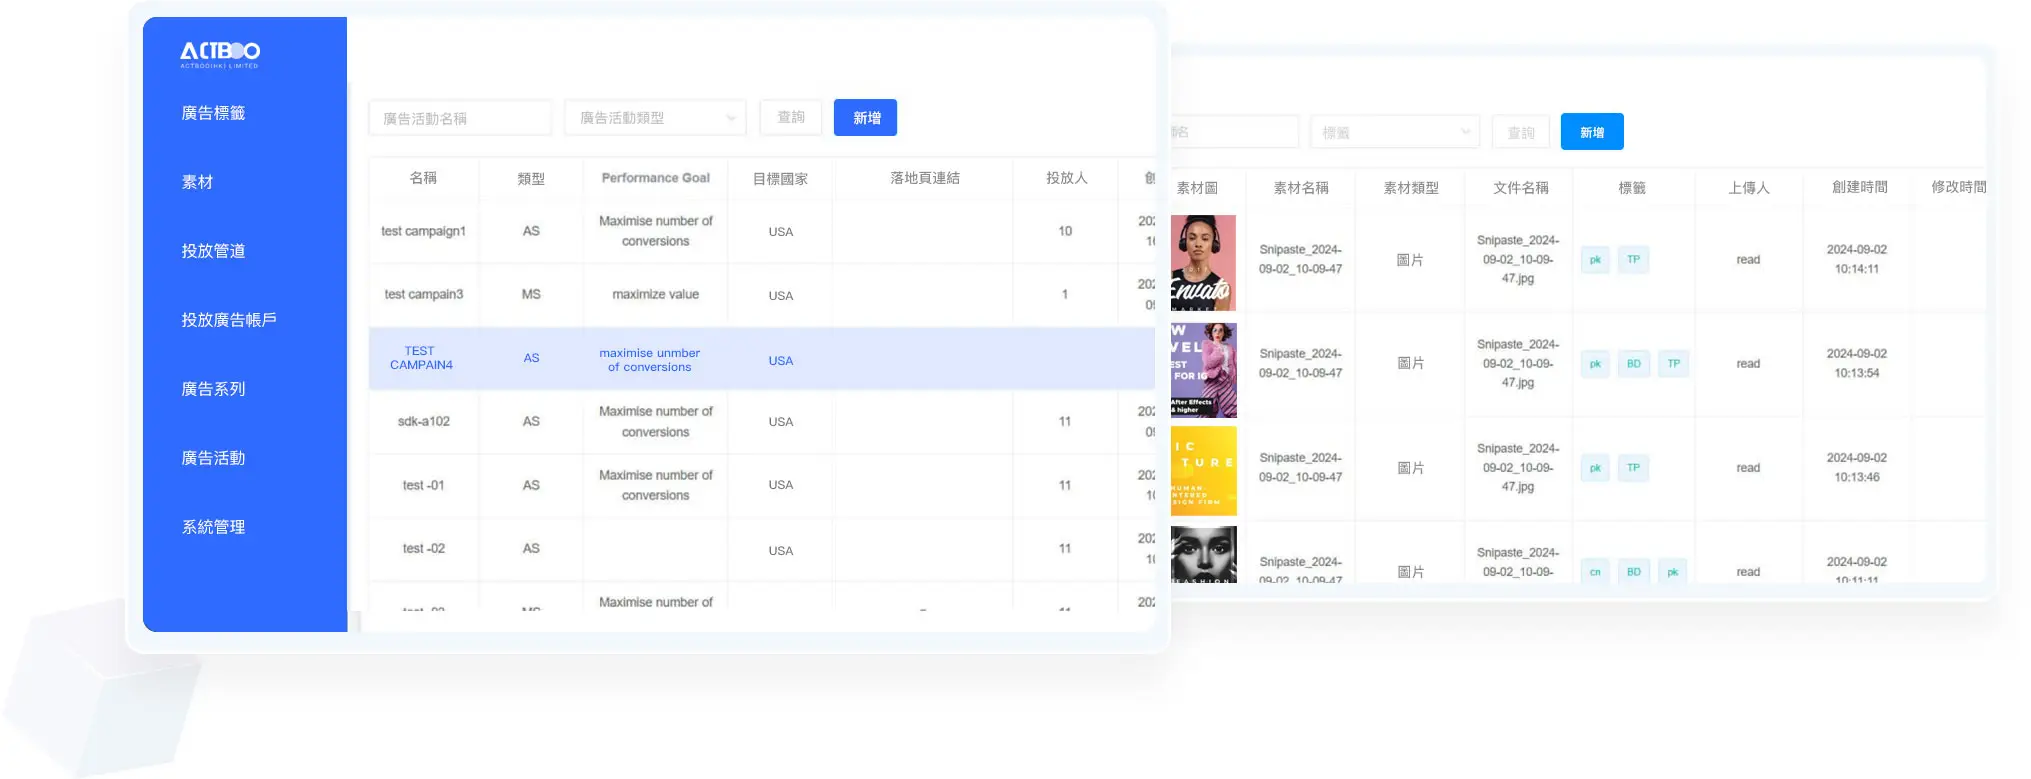Image resolution: width=2031 pixels, height=779 pixels.
Task: Click 'maximize value' goal cell
Action: tap(656, 294)
